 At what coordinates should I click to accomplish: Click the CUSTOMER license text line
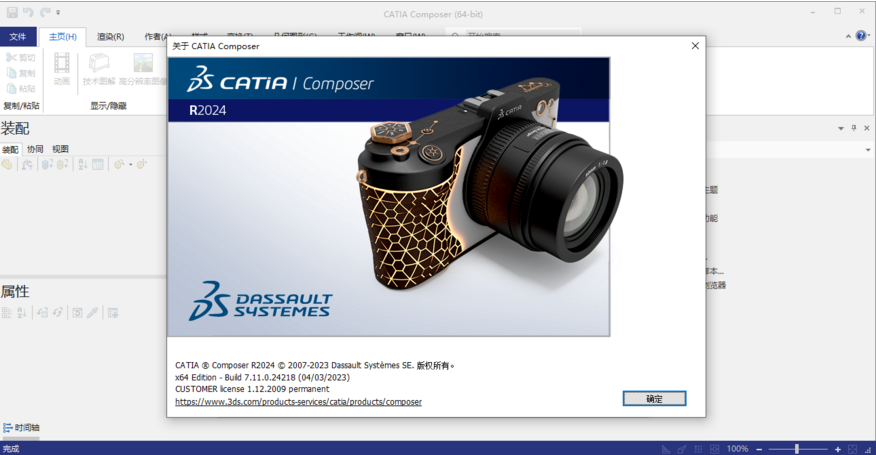click(252, 389)
